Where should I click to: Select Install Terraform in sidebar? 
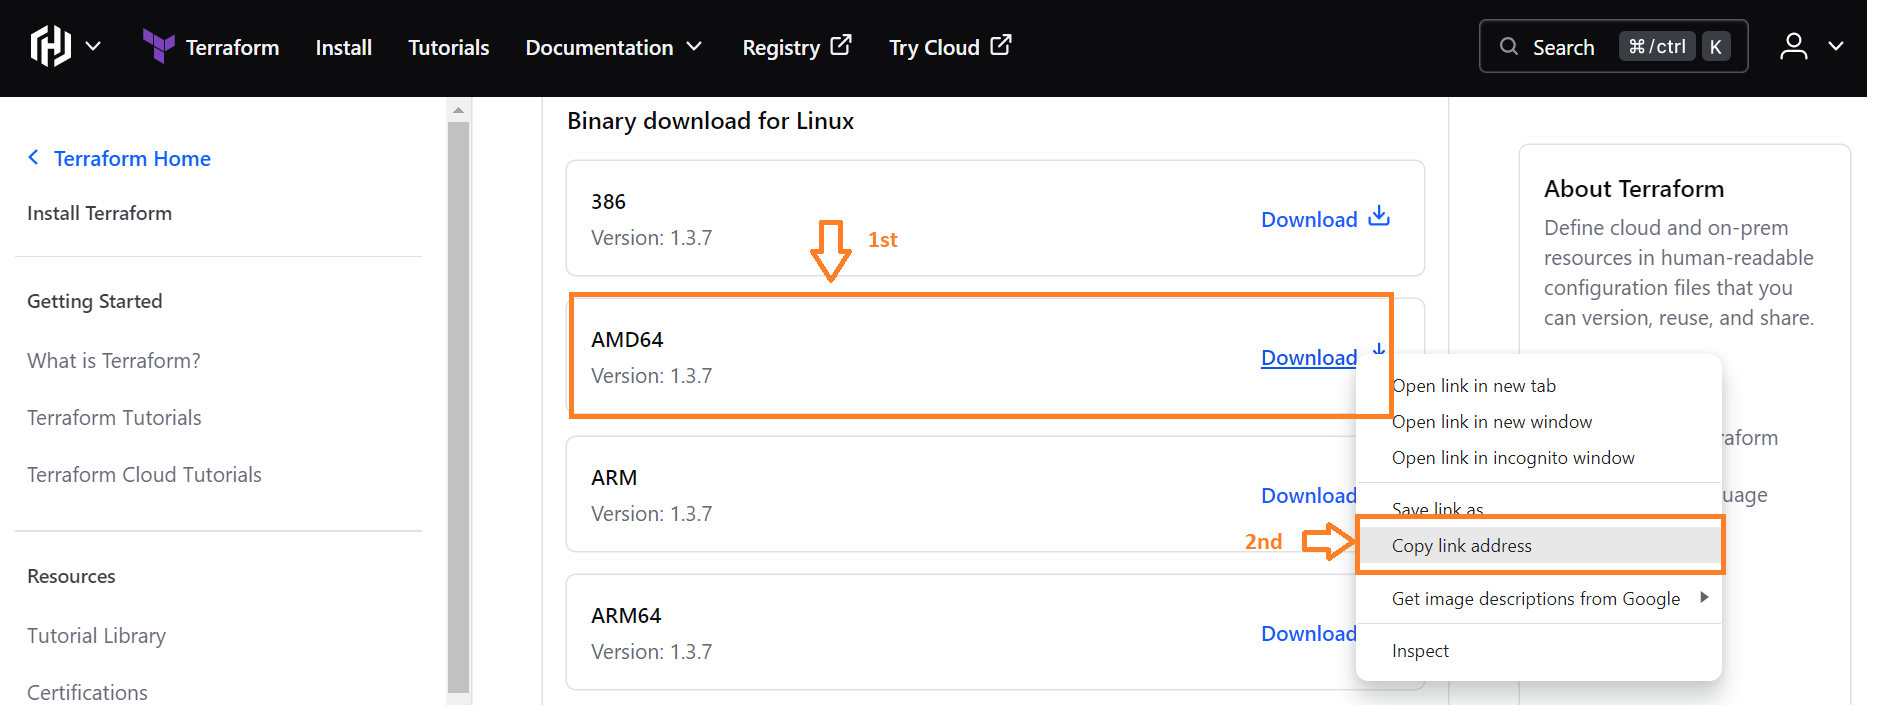point(99,213)
